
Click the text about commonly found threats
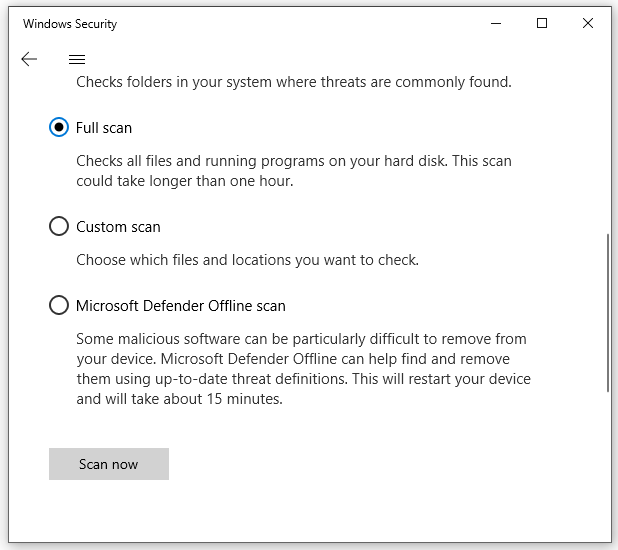click(294, 82)
